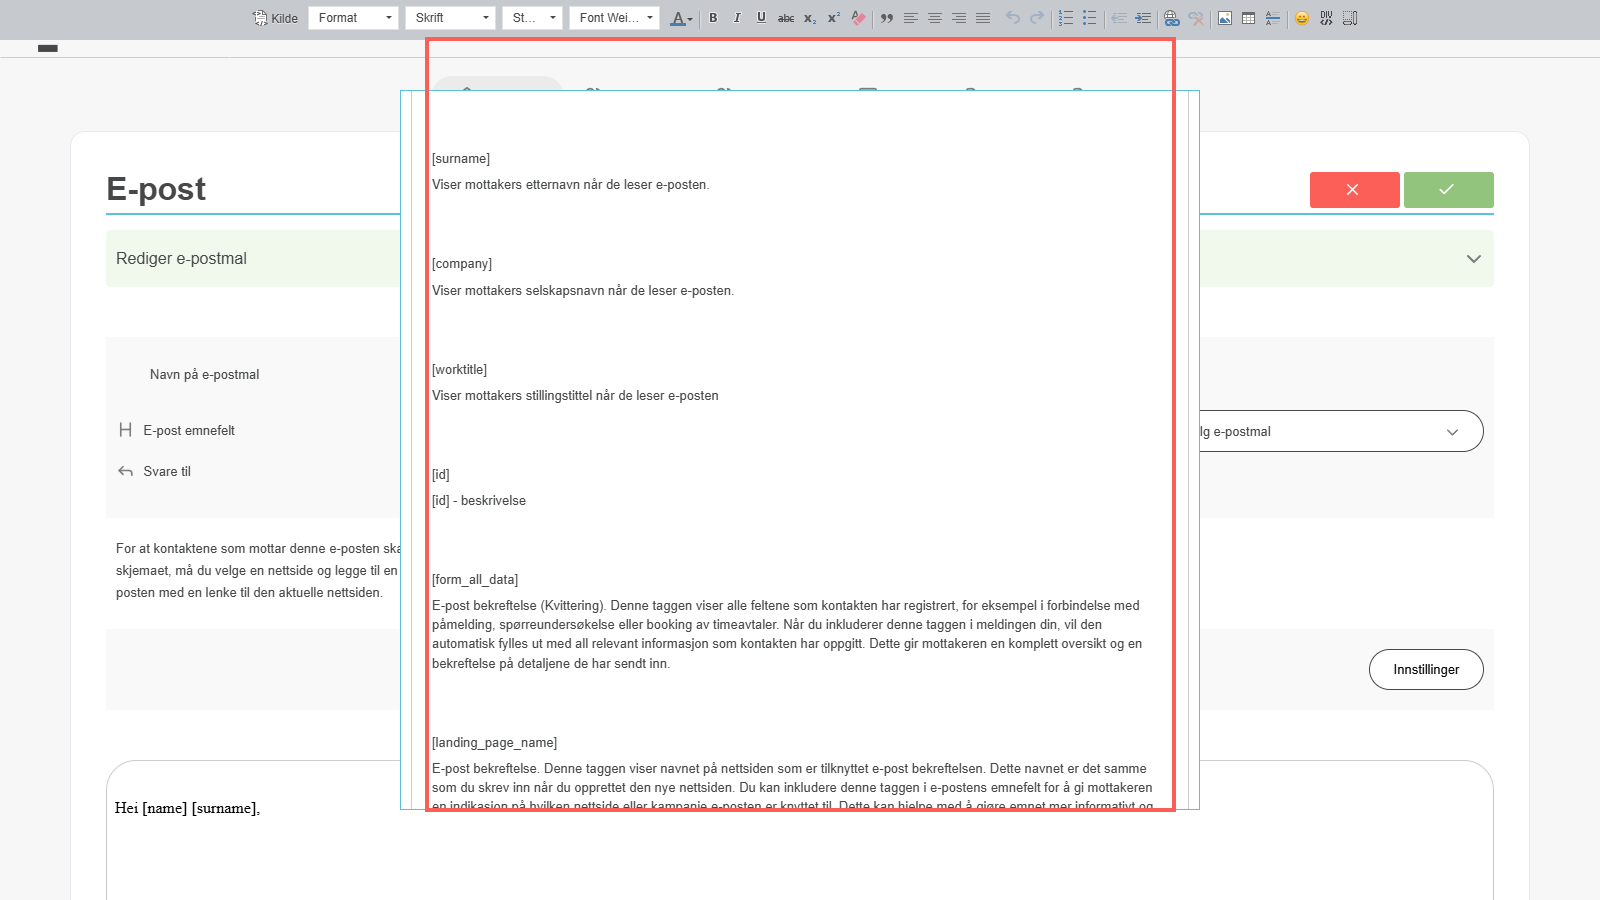Image resolution: width=1600 pixels, height=900 pixels.
Task: Toggle Kilde source view
Action: click(x=275, y=18)
